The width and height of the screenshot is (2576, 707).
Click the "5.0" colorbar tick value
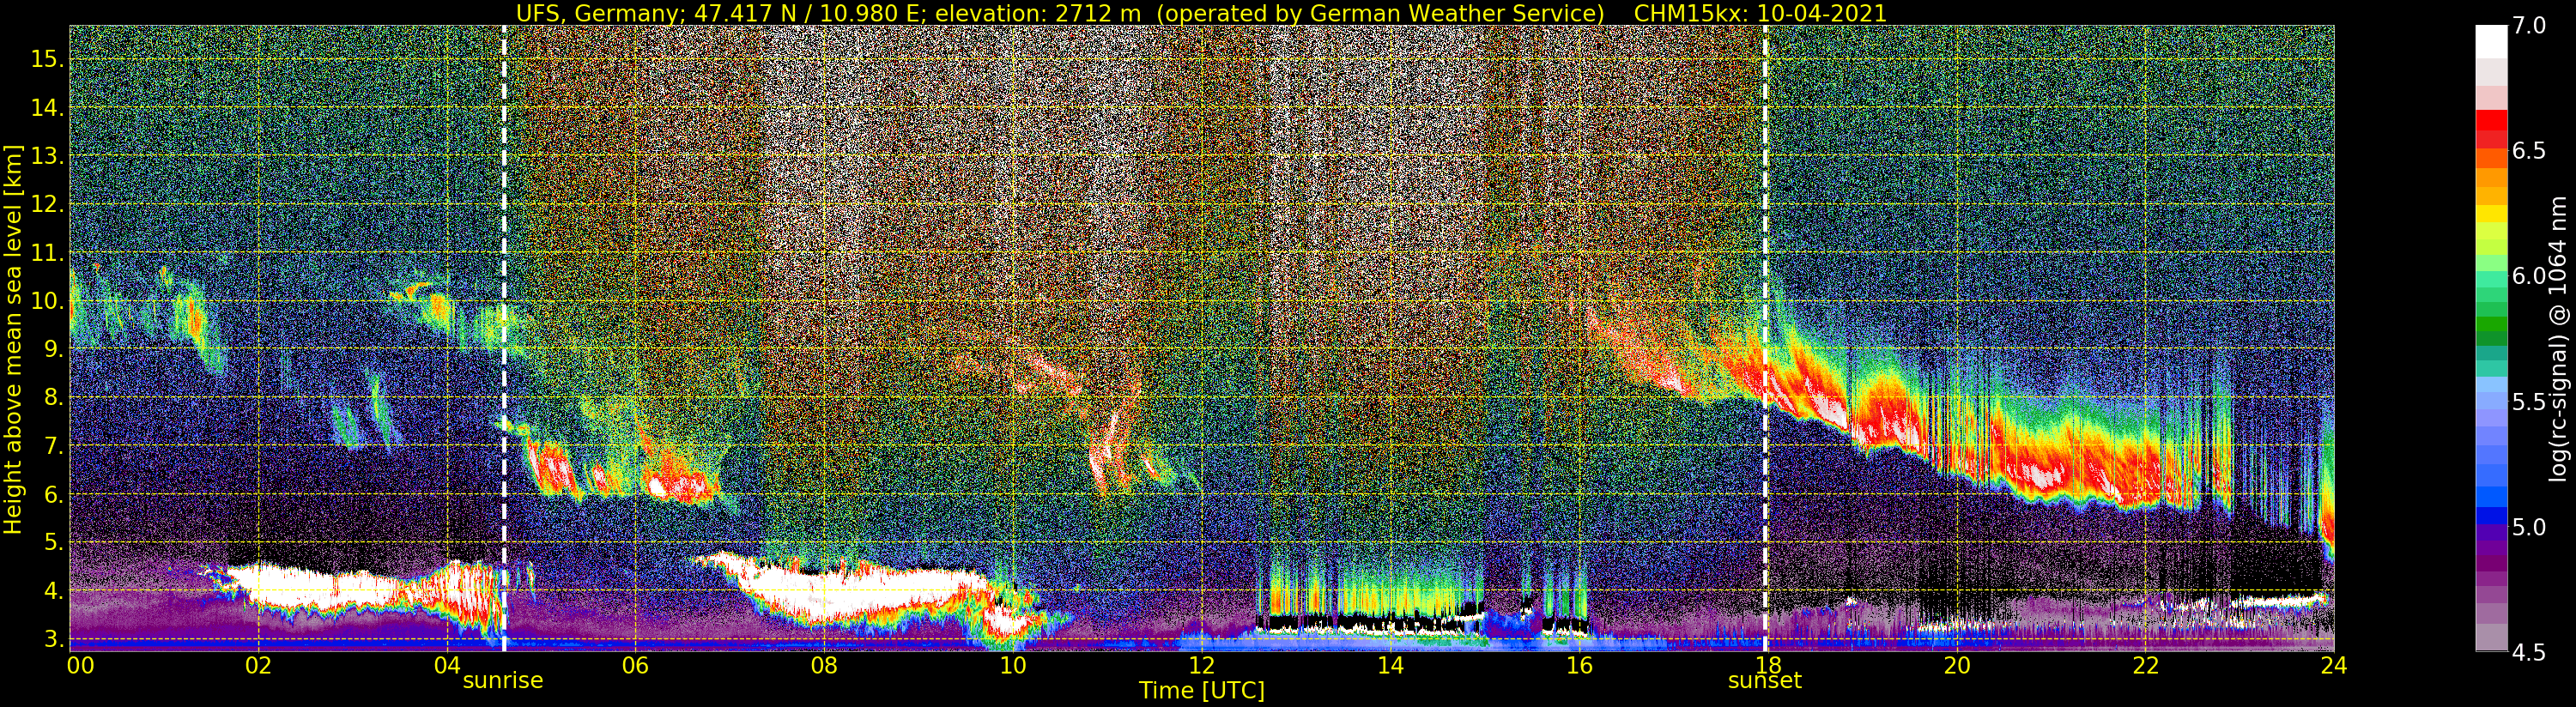2529,527
